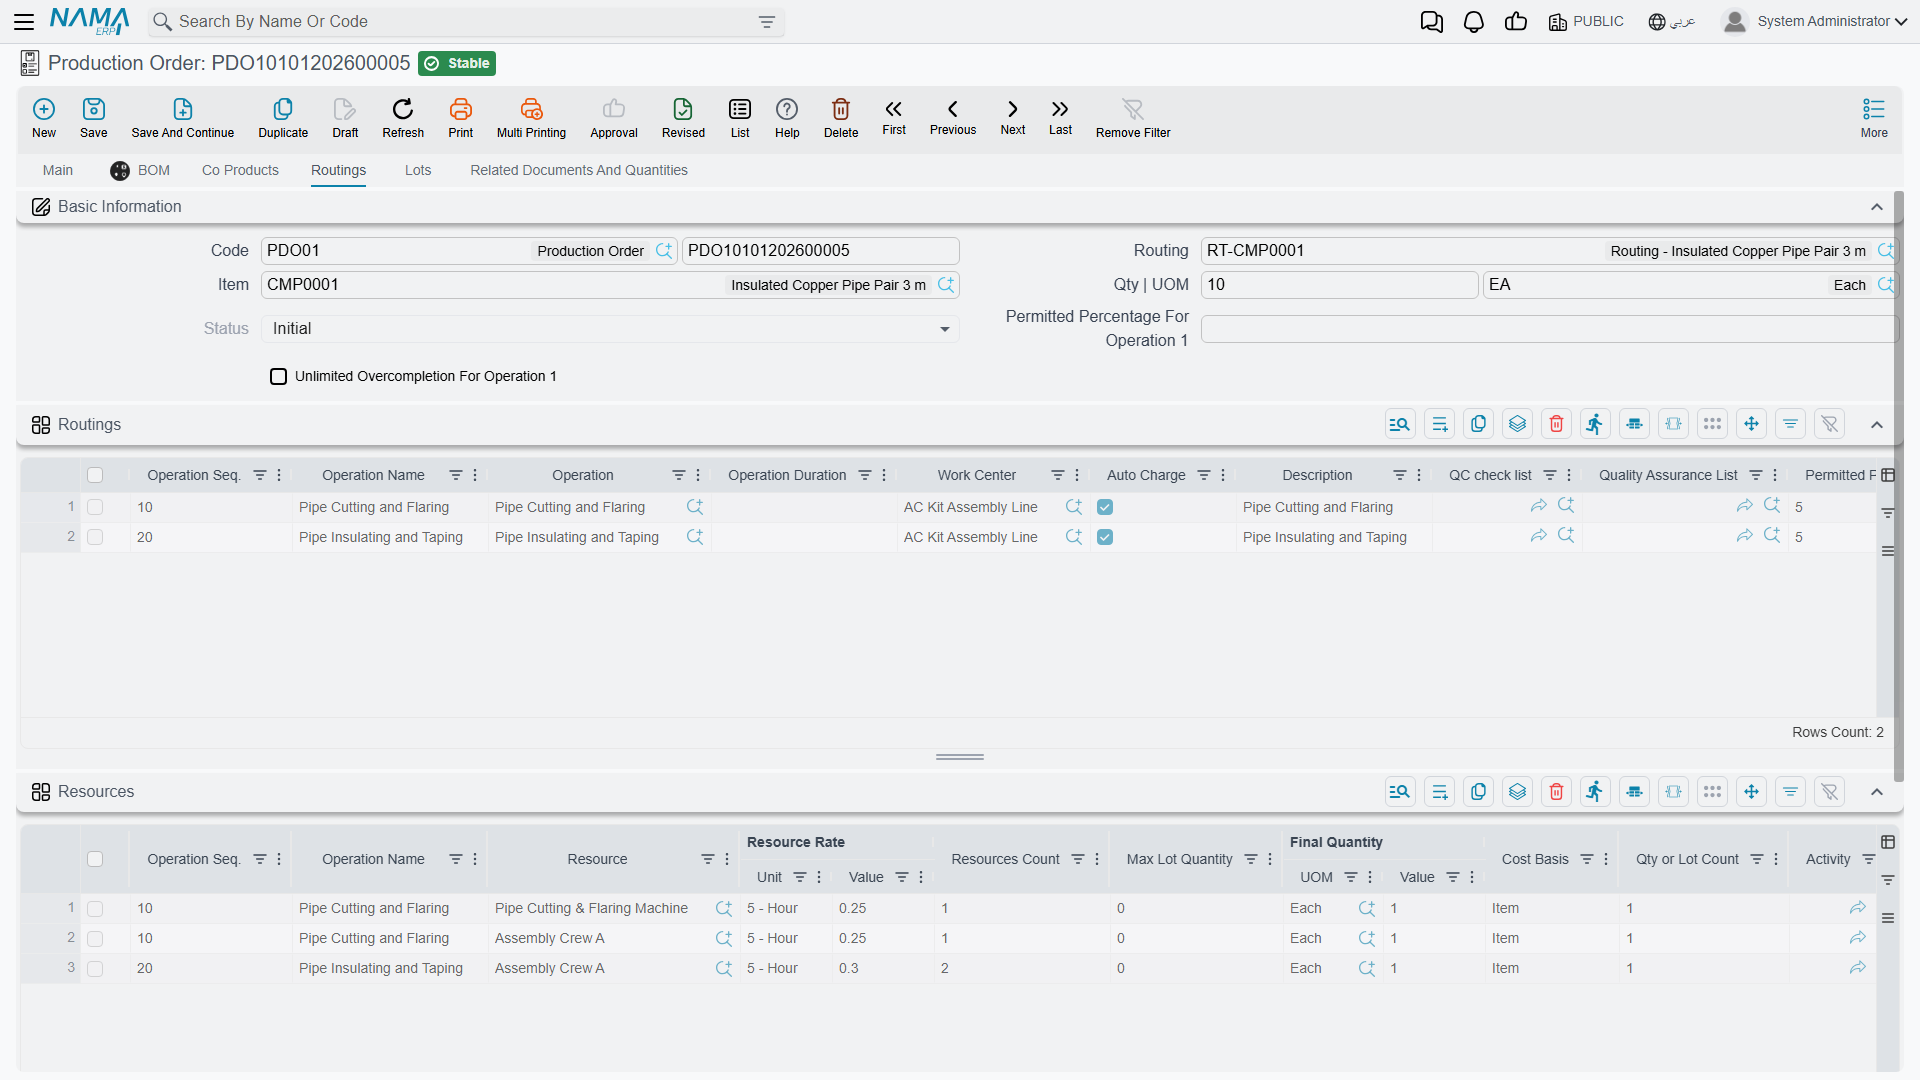Open Multi Printing option
The image size is (1920, 1080).
531,117
